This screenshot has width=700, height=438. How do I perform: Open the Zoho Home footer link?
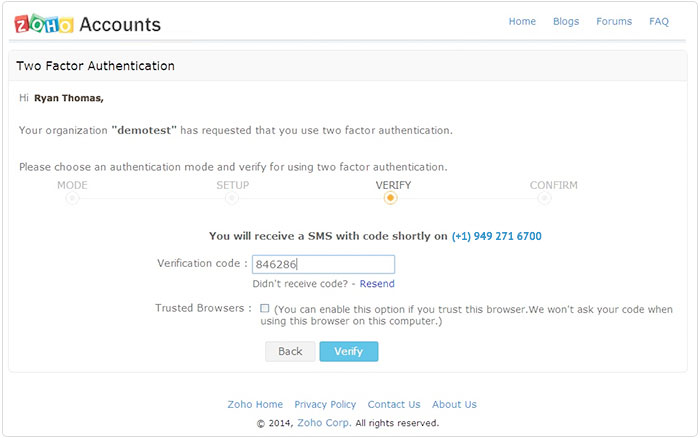coord(255,405)
